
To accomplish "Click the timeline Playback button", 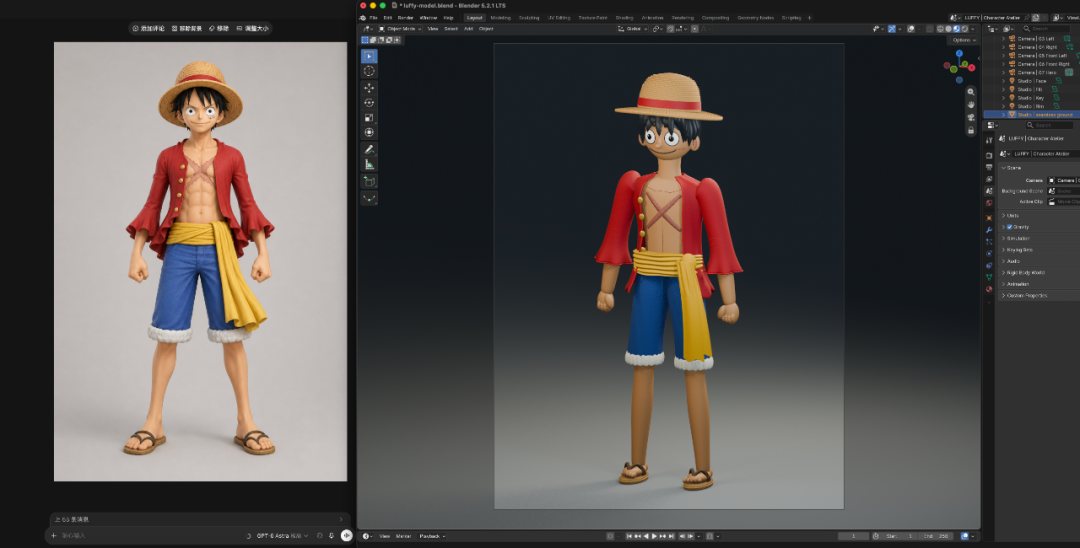I will tap(433, 536).
